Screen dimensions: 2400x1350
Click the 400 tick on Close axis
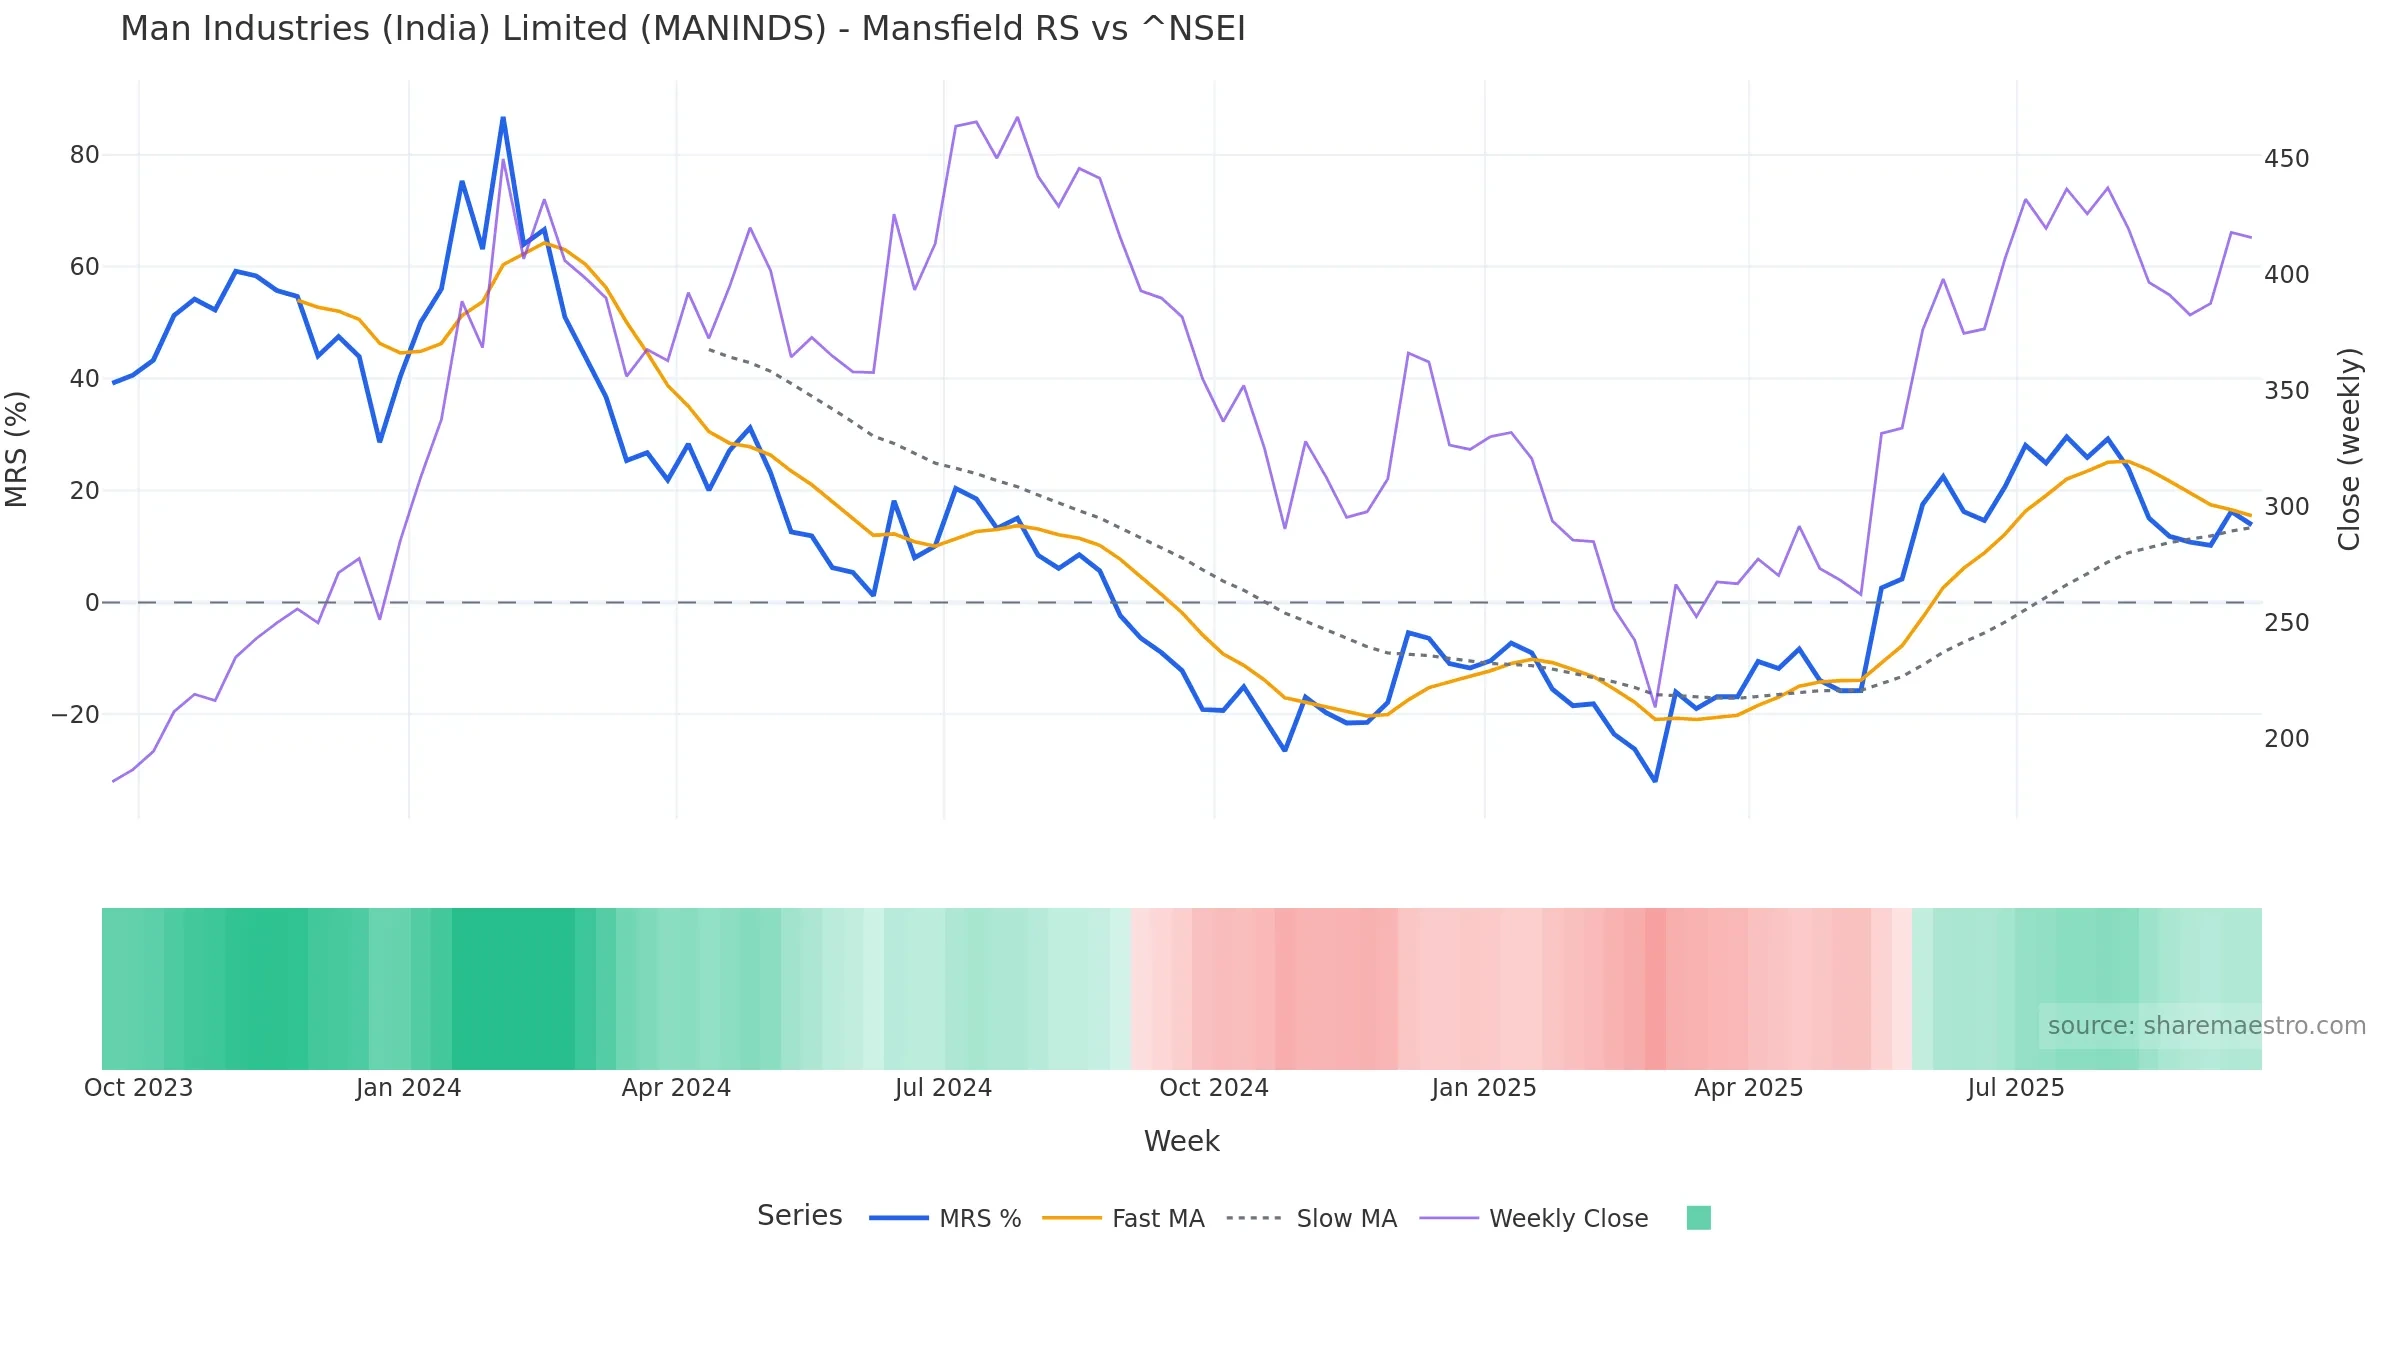pyautogui.click(x=2287, y=275)
